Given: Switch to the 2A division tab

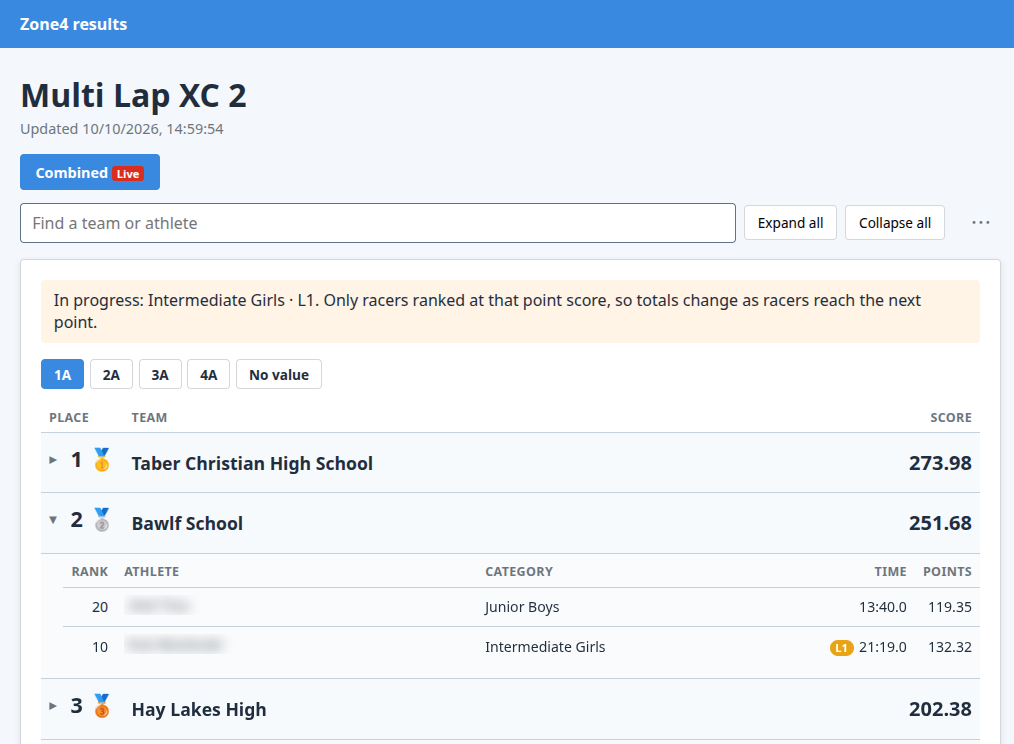Looking at the screenshot, I should 111,375.
